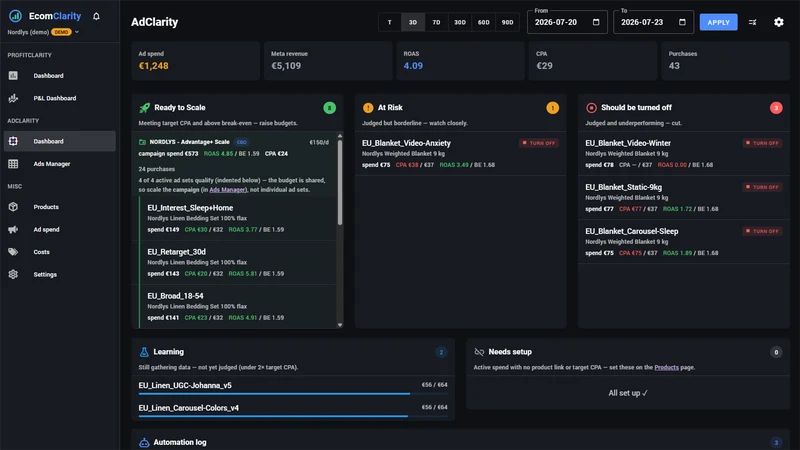800x450 pixels.
Task: Click the Needs setup count badge
Action: tap(776, 352)
